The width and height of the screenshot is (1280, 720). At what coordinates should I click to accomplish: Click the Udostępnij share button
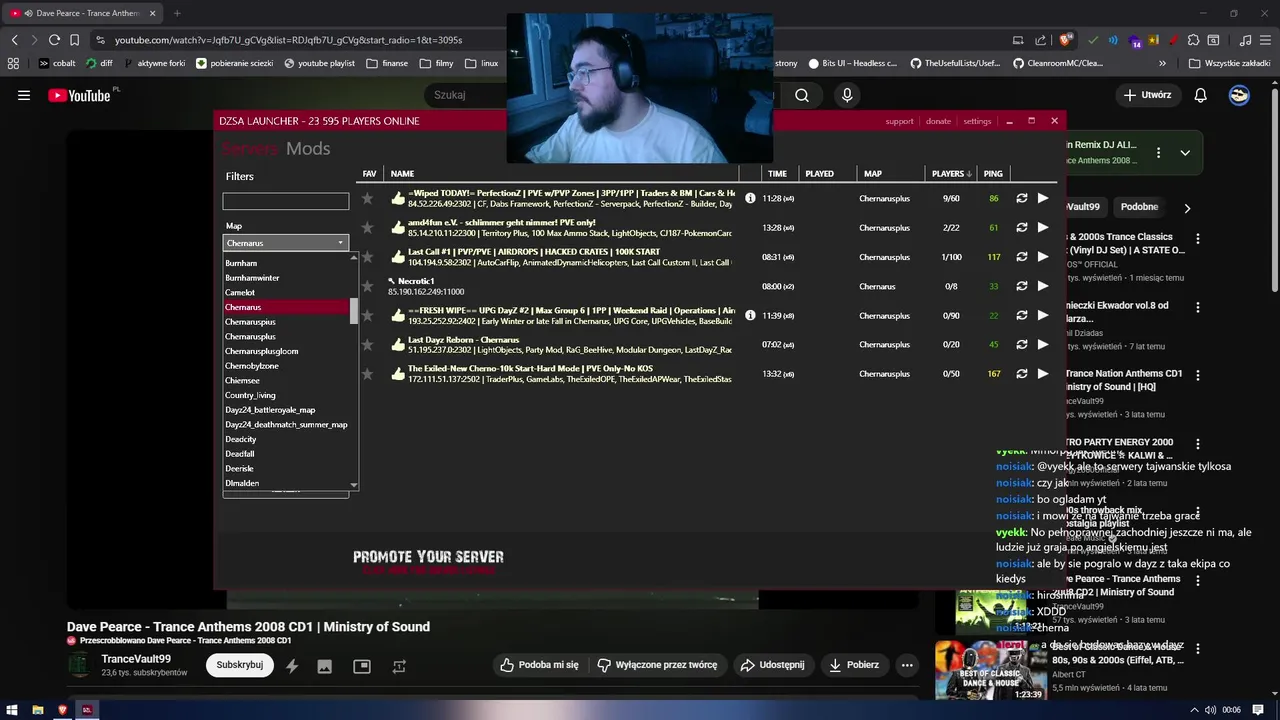pyautogui.click(x=771, y=665)
